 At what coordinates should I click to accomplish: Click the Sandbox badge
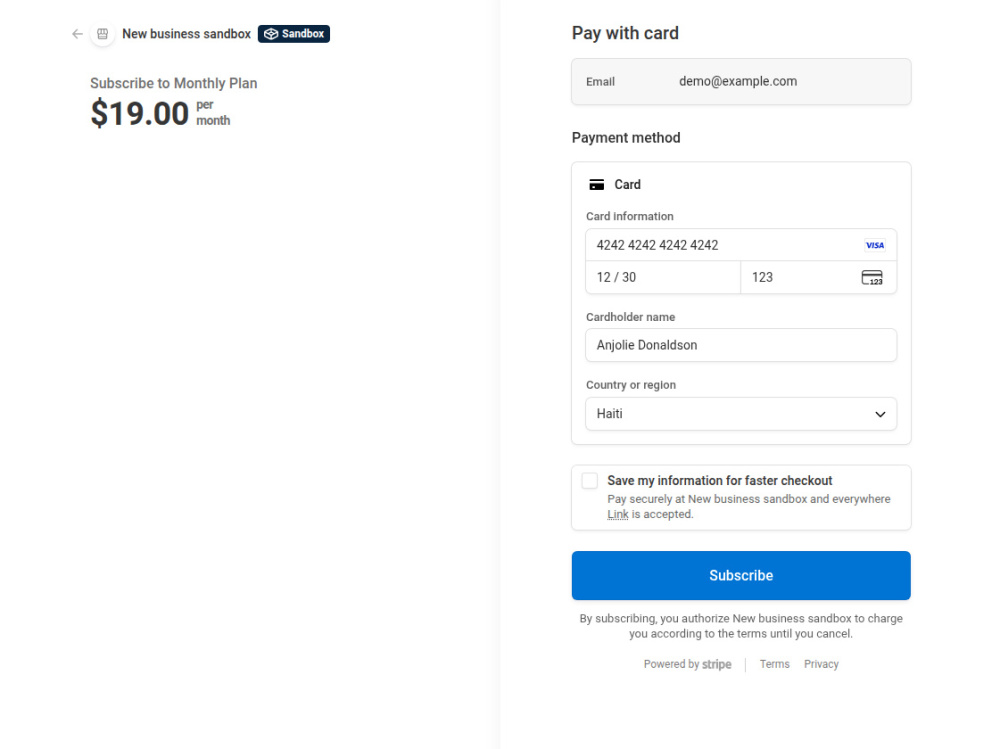(293, 34)
